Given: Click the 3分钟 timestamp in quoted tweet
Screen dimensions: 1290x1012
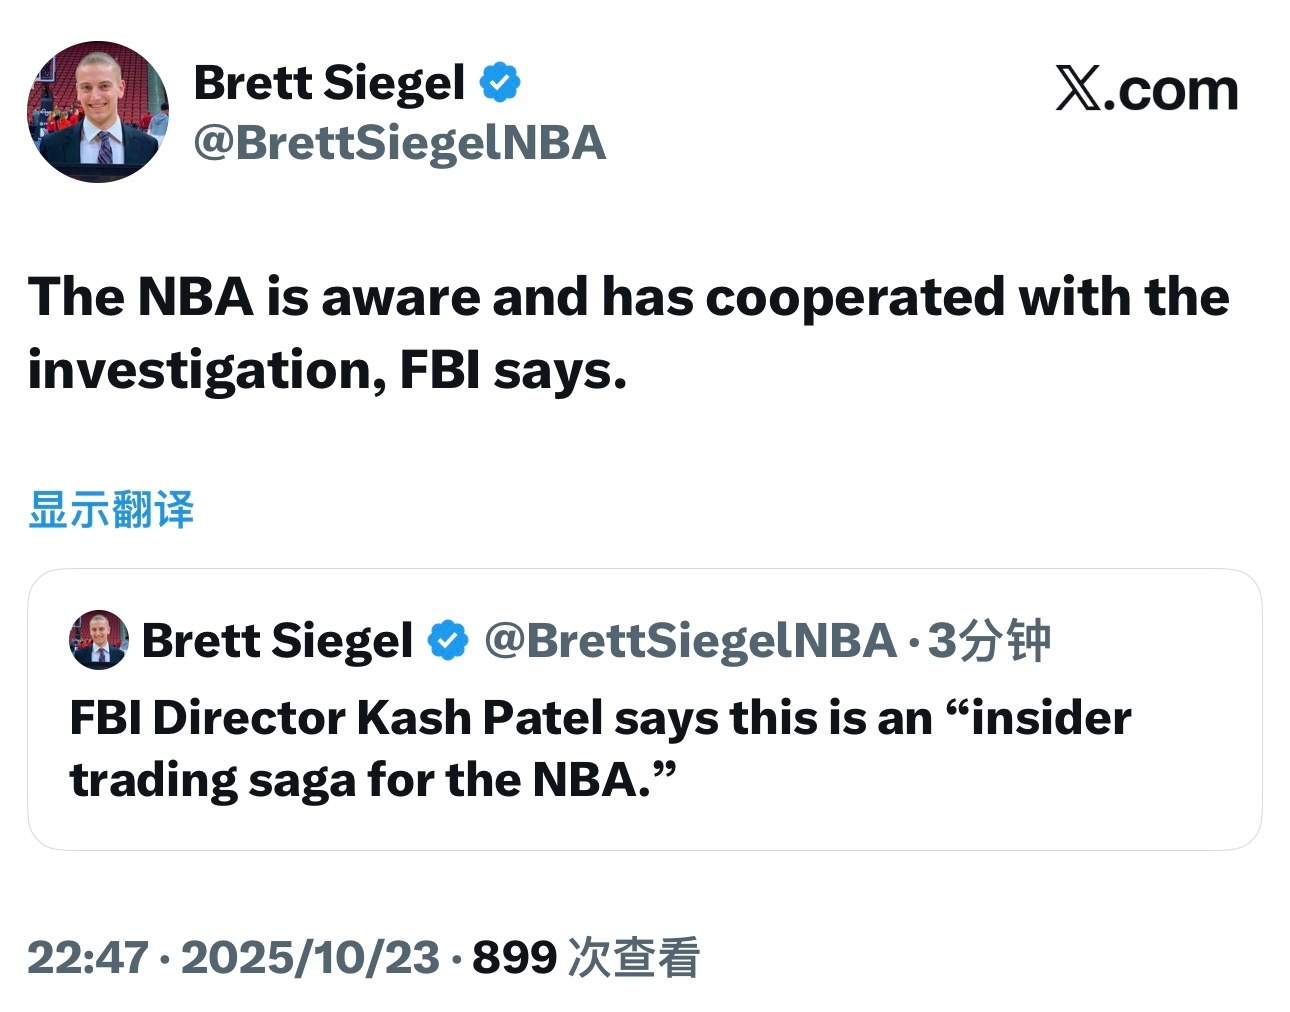Looking at the screenshot, I should (989, 640).
